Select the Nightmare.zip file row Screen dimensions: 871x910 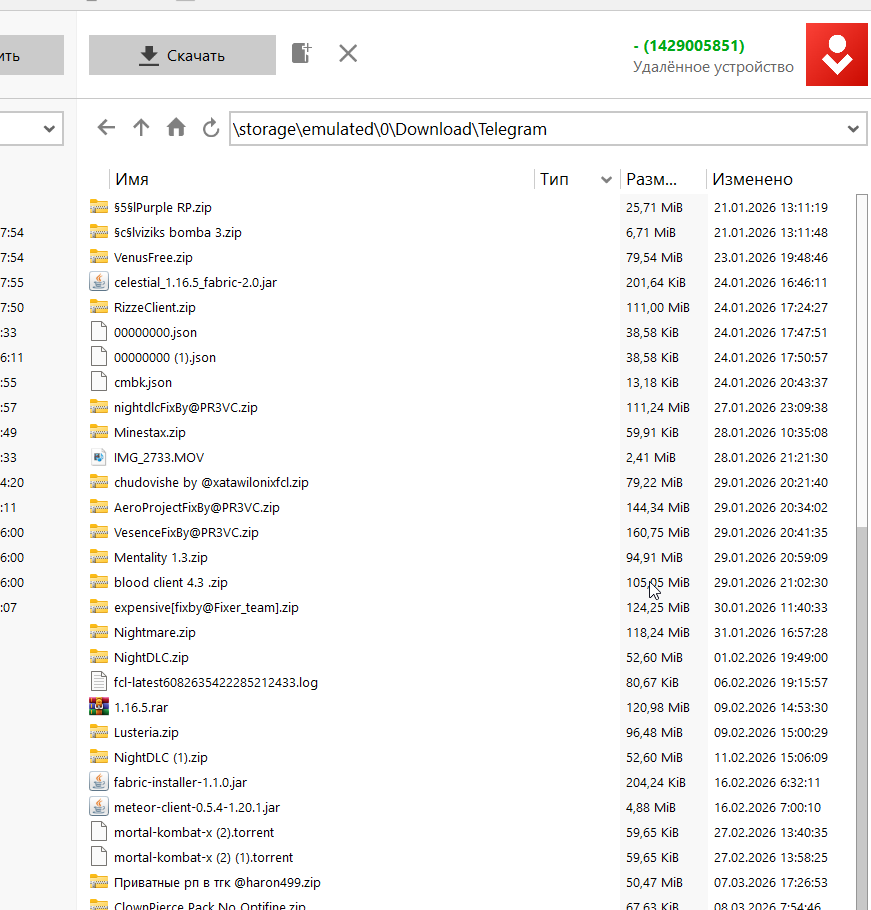pyautogui.click(x=155, y=632)
